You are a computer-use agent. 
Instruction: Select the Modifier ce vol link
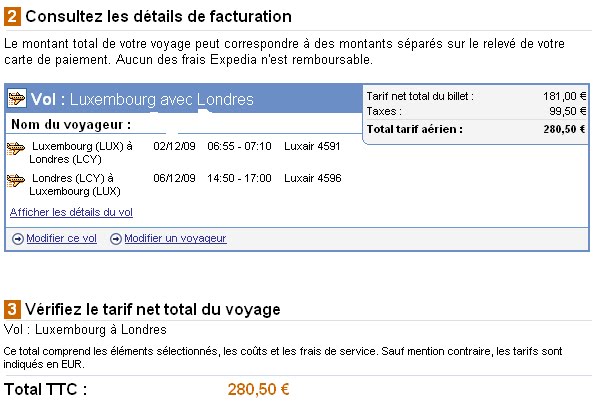(x=62, y=238)
